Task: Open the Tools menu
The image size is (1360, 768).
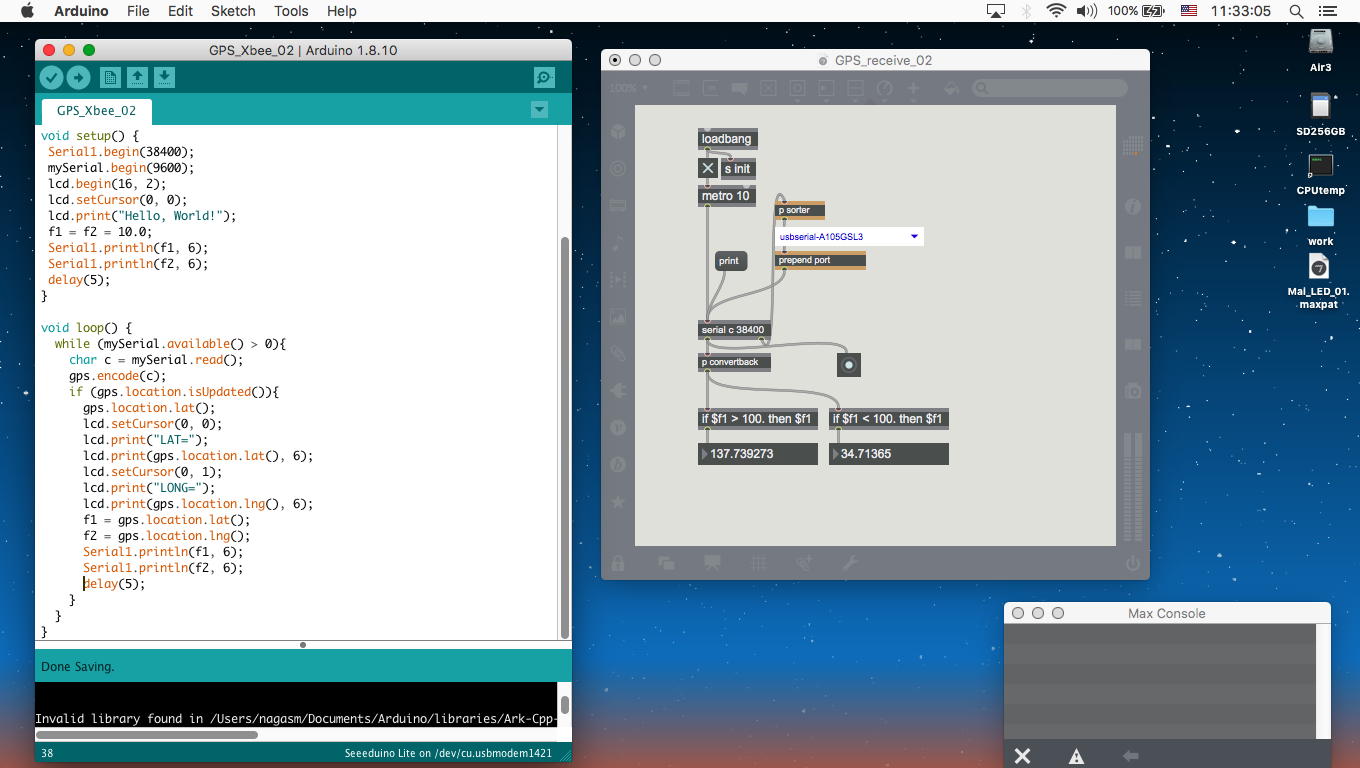Action: (x=291, y=11)
